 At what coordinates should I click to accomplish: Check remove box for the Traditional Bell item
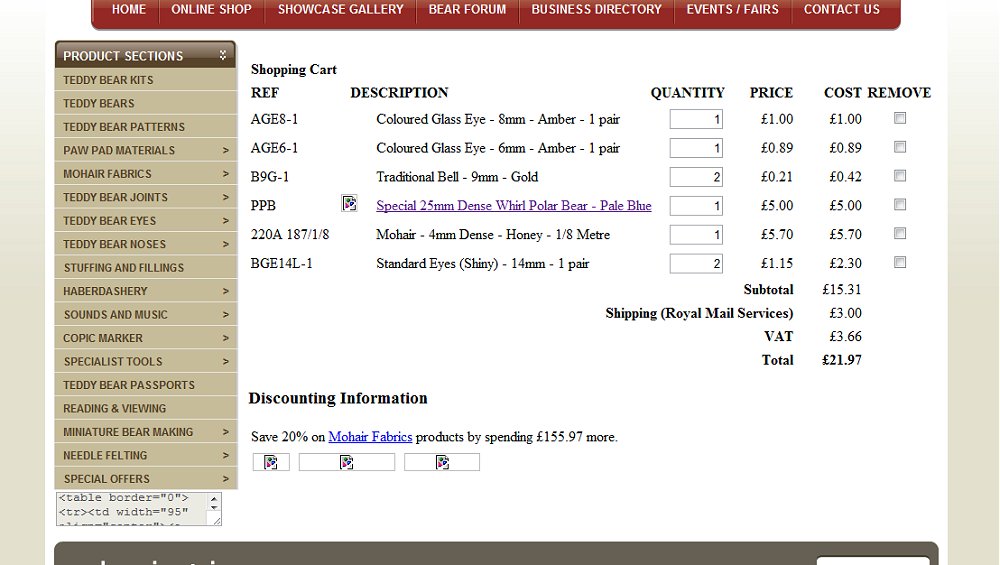pos(900,176)
